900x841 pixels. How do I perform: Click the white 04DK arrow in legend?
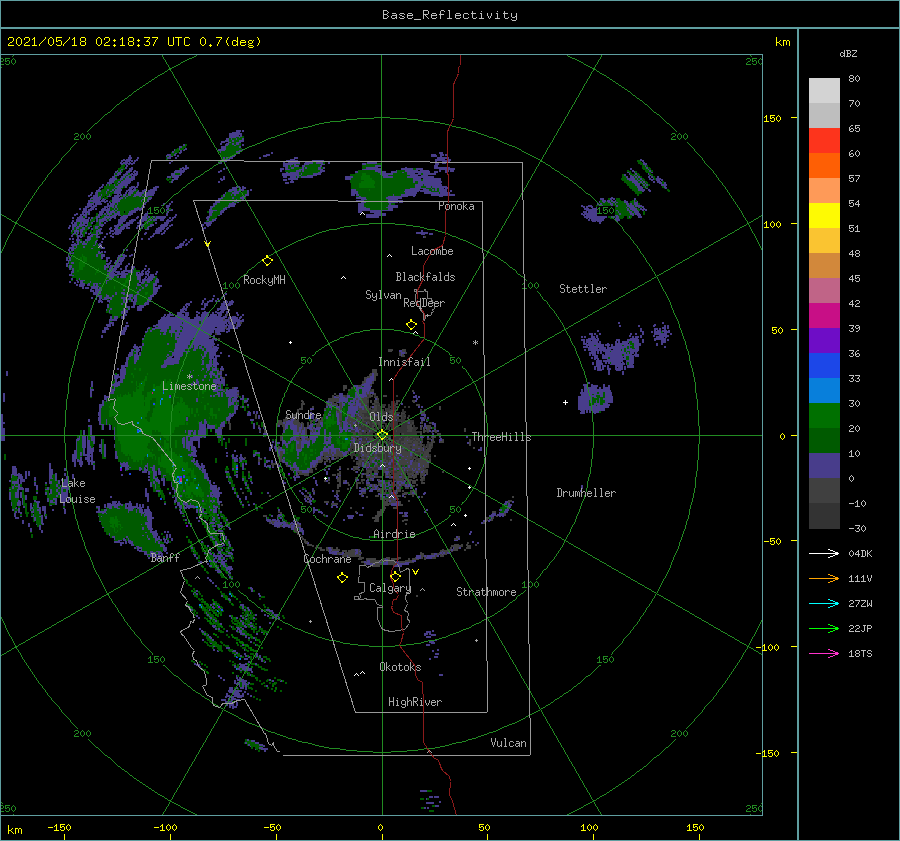click(x=824, y=553)
